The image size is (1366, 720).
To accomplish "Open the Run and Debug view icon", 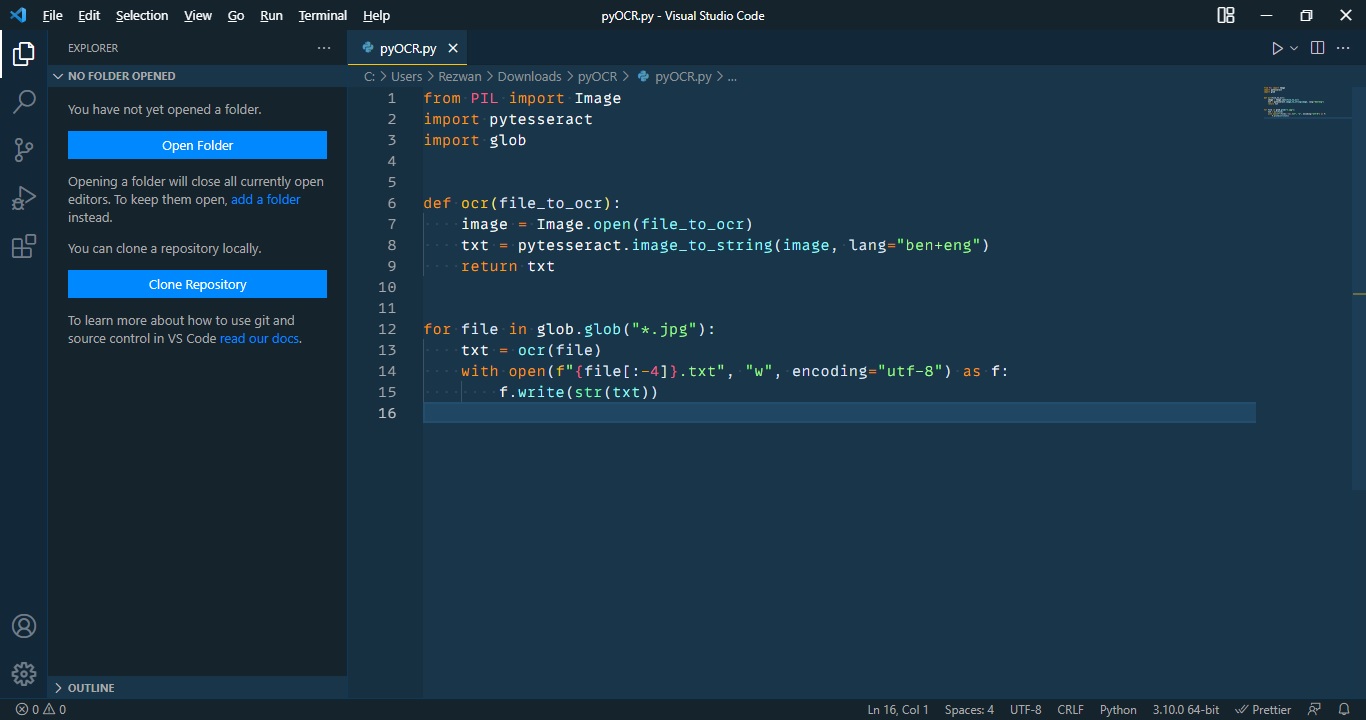I will 24,198.
